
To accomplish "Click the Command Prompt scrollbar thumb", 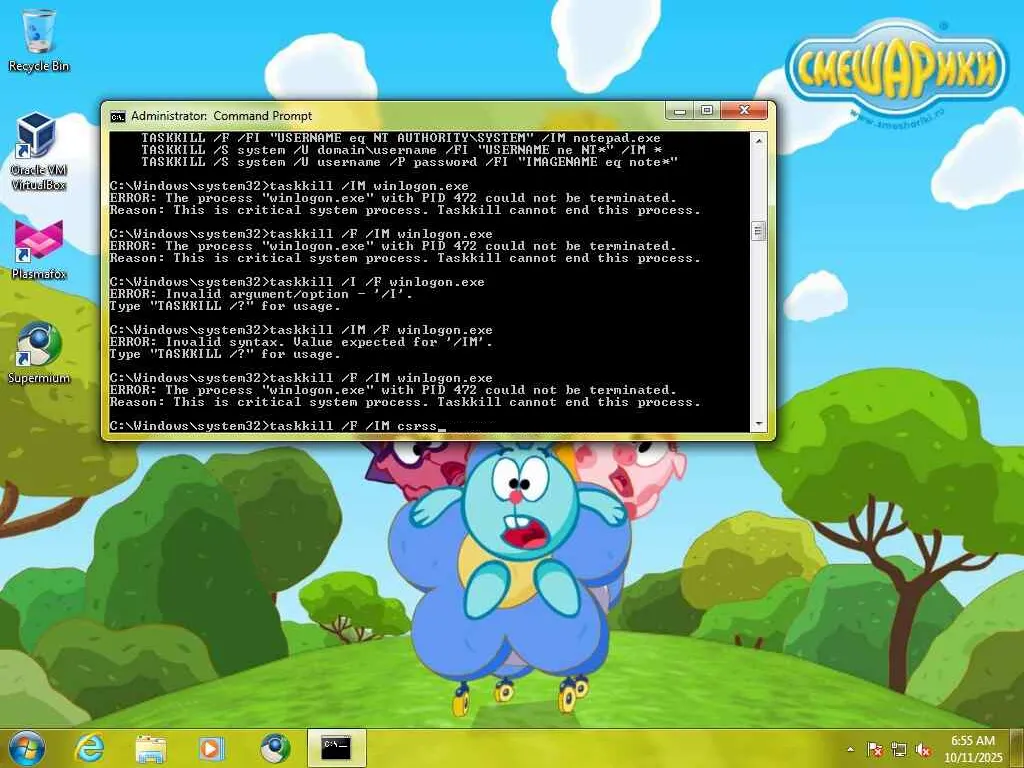I will (758, 231).
